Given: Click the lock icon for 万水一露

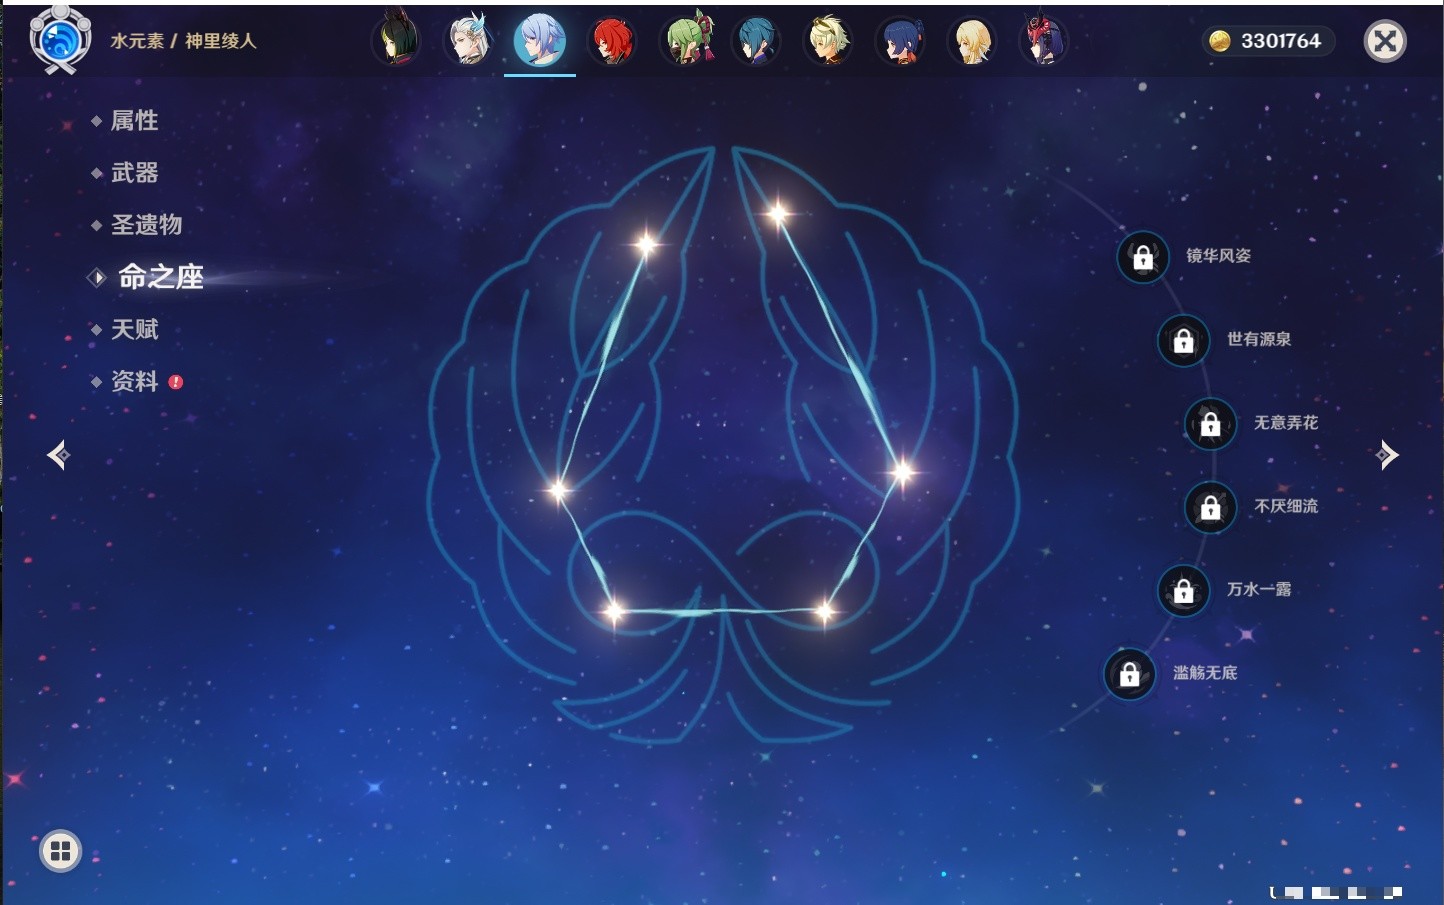Looking at the screenshot, I should (1184, 590).
